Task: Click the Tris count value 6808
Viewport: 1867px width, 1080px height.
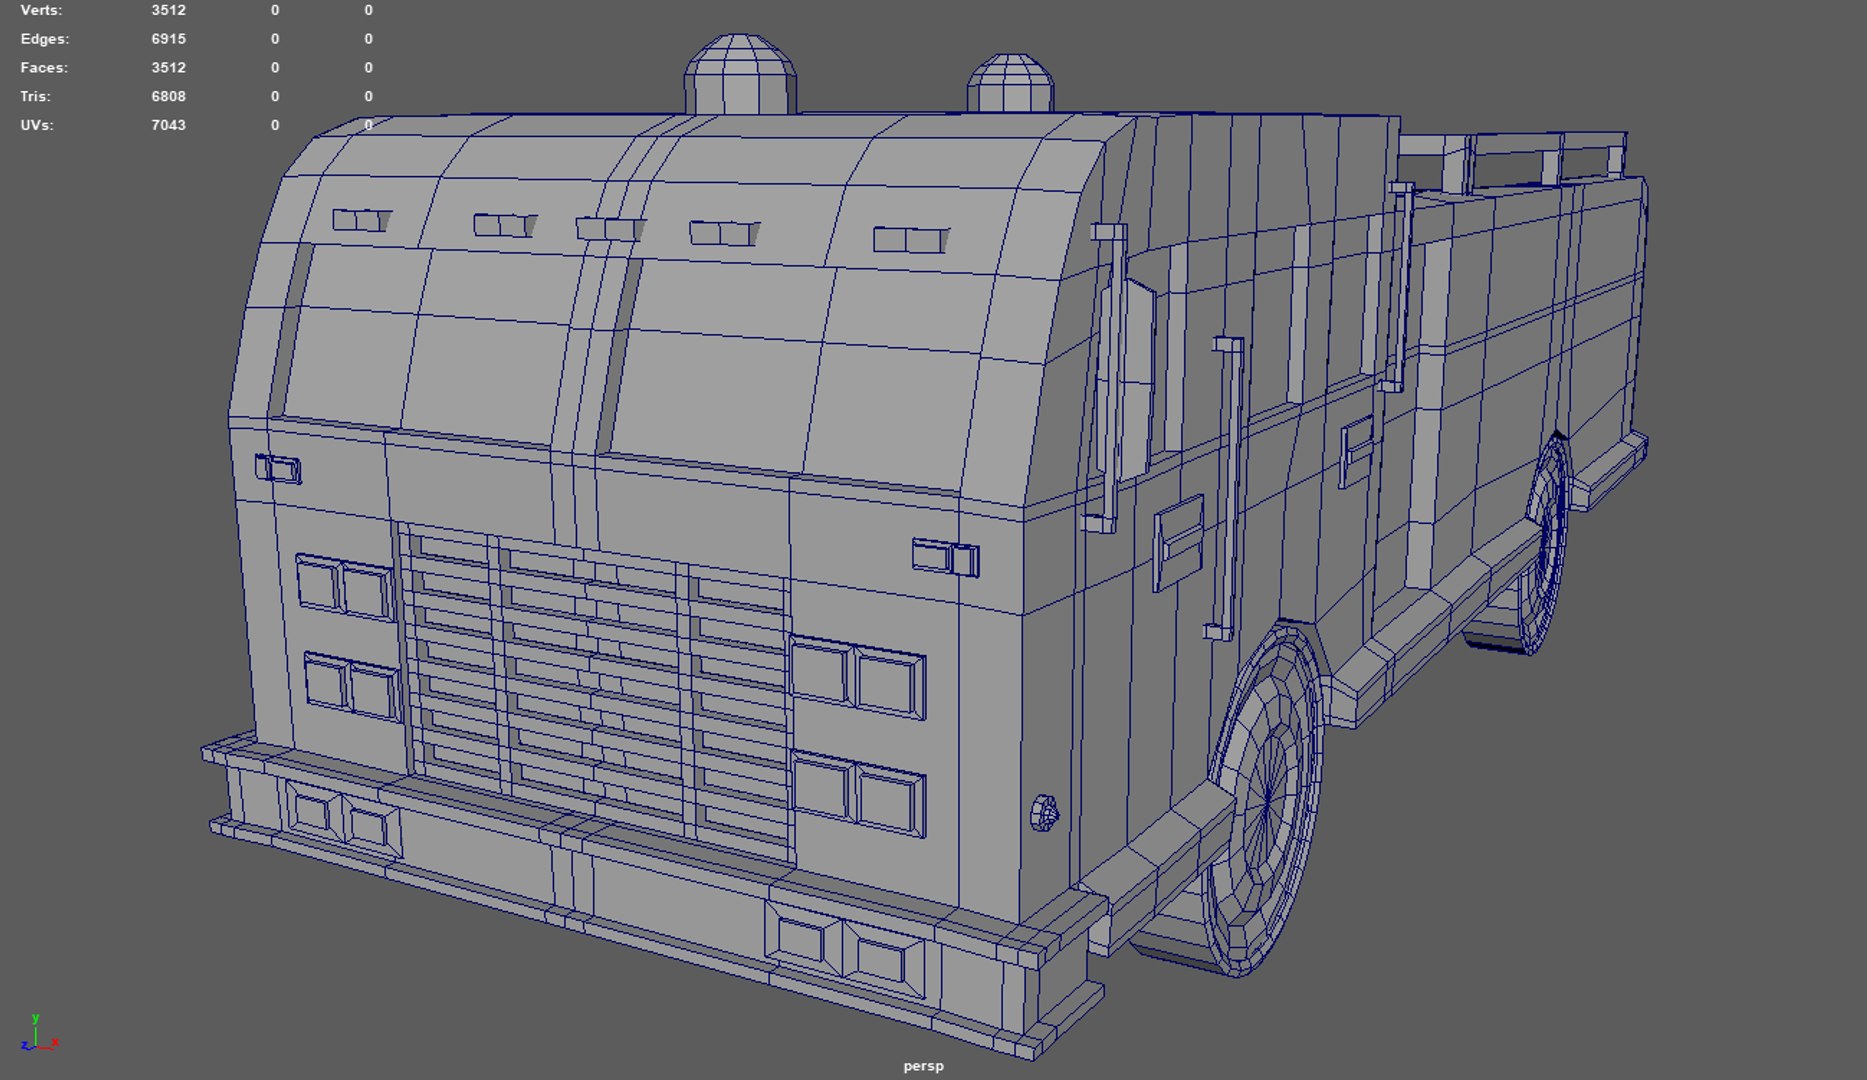Action: (168, 97)
